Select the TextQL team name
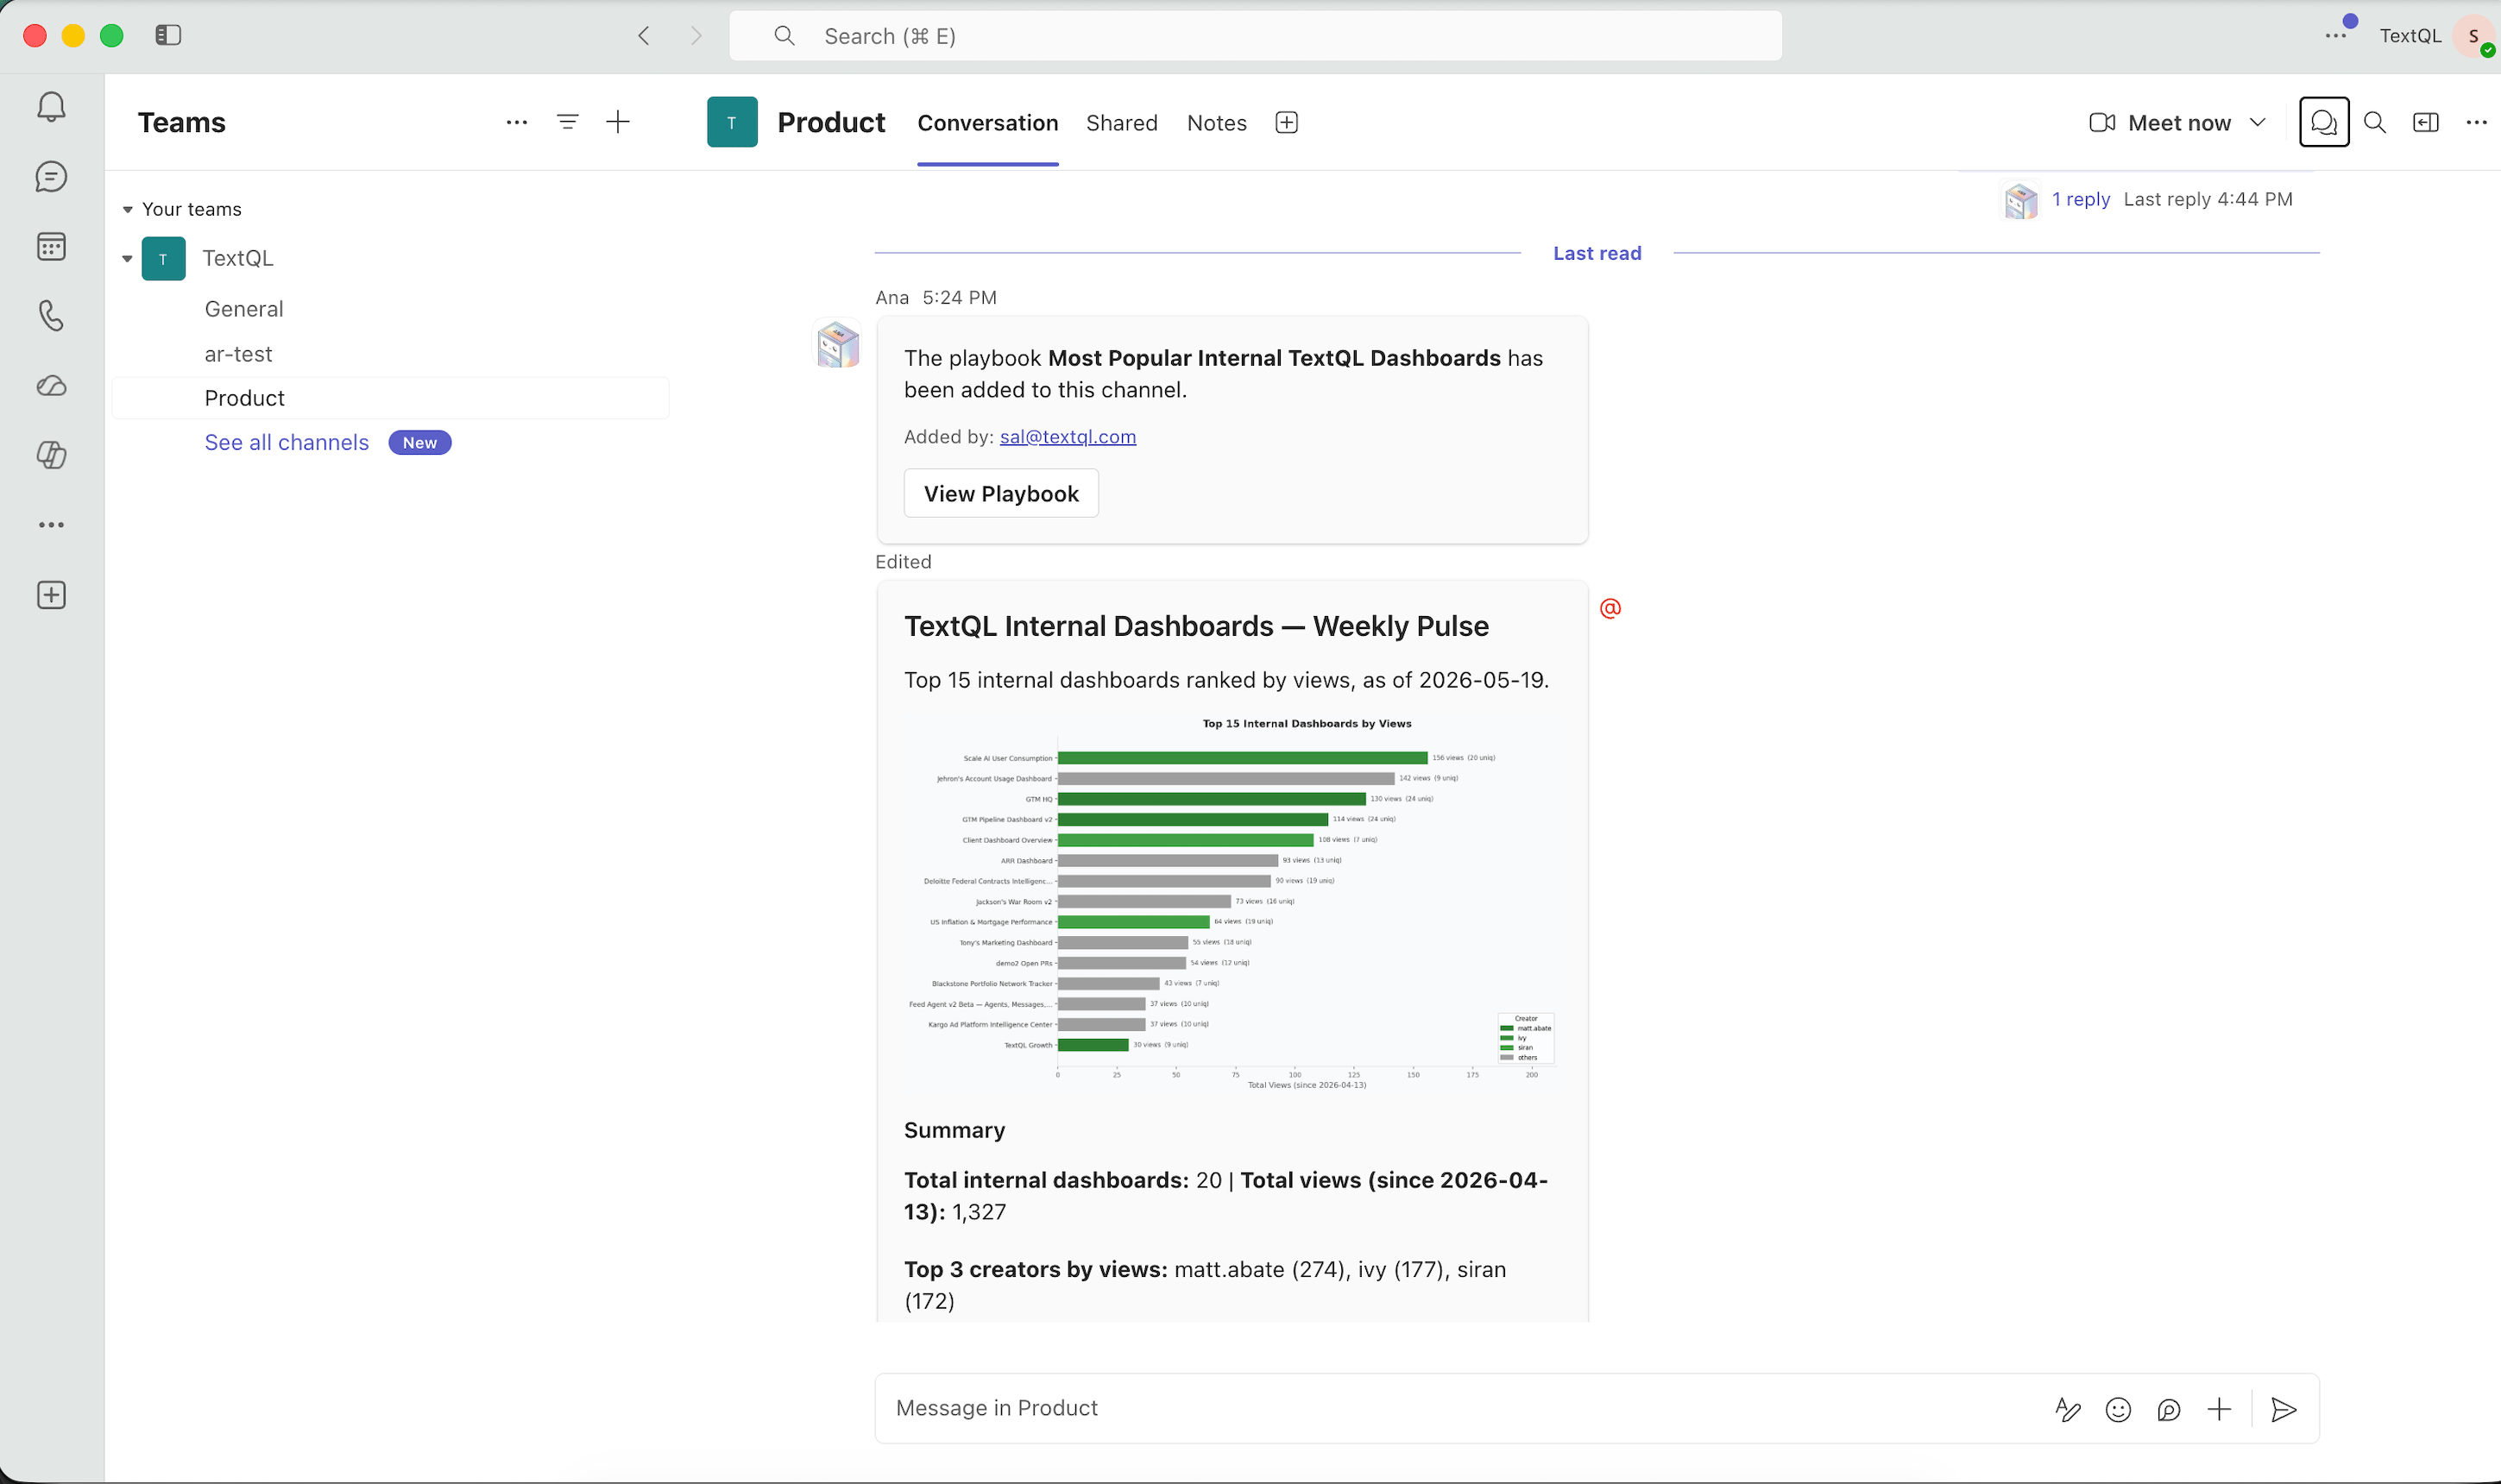The width and height of the screenshot is (2501, 1484). (238, 258)
